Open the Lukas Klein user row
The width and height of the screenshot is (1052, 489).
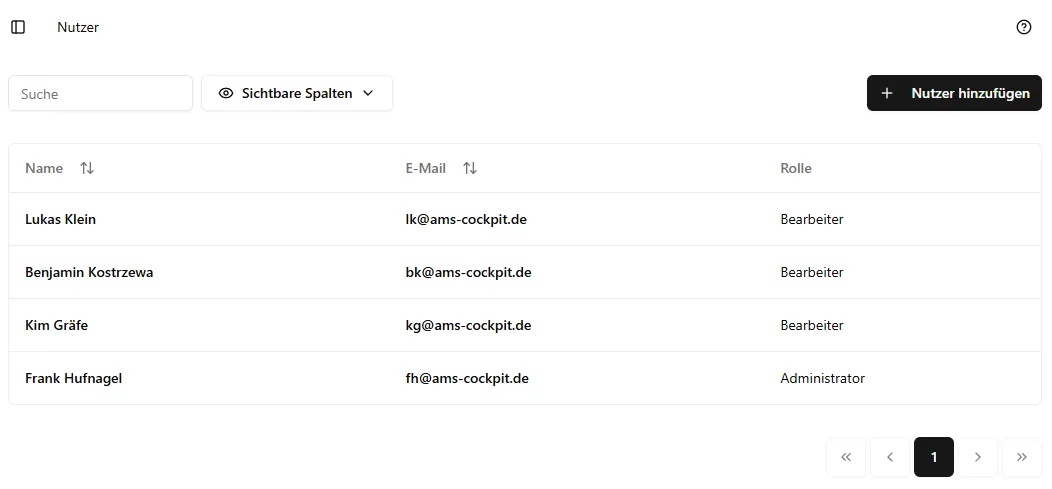tap(61, 219)
